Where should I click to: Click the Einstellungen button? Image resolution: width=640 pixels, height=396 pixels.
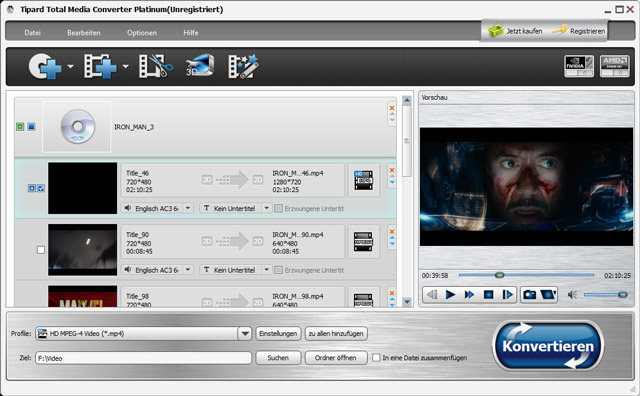pos(278,334)
